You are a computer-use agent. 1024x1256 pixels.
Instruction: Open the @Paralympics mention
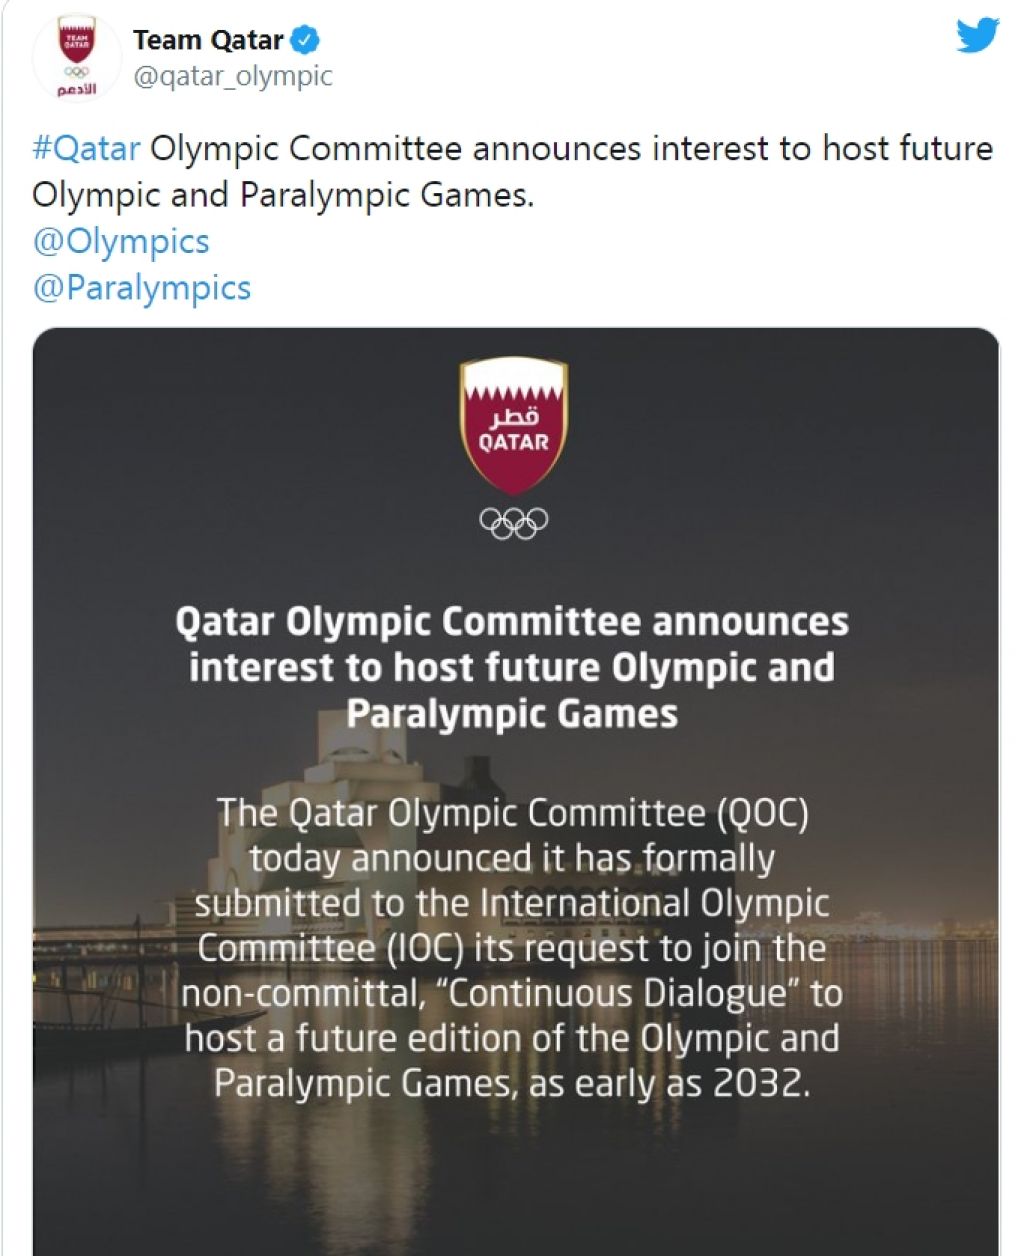(141, 288)
